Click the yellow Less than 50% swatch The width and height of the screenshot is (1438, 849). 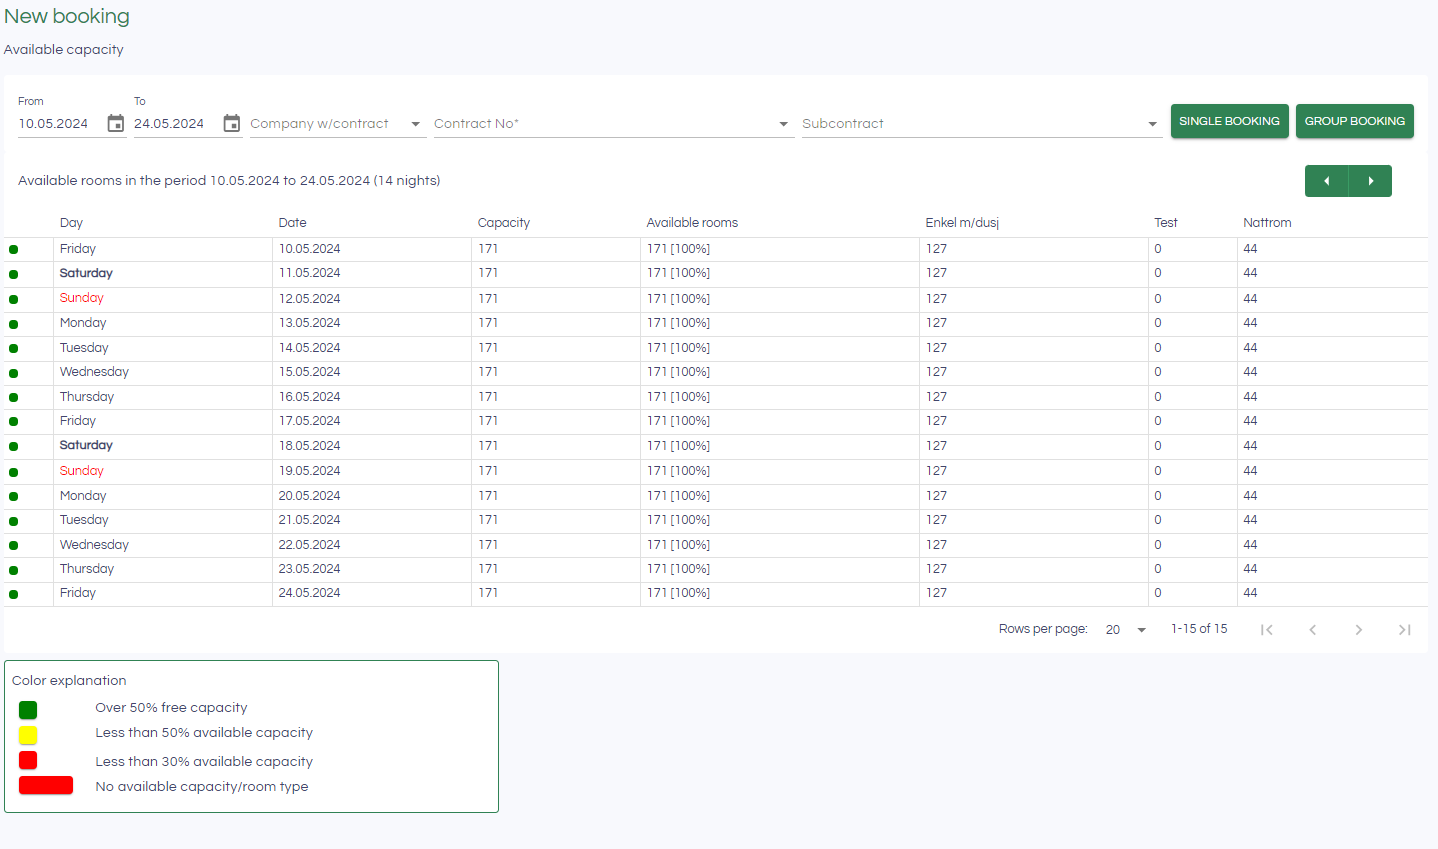[28, 735]
